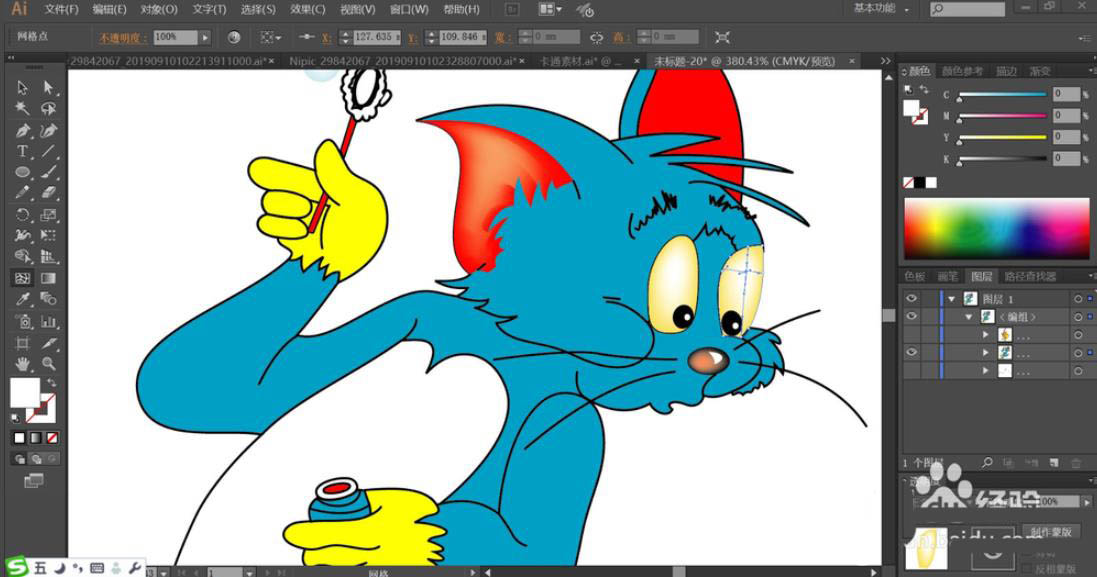Click the X value field 127.635
This screenshot has width=1097, height=577.
pyautogui.click(x=376, y=37)
